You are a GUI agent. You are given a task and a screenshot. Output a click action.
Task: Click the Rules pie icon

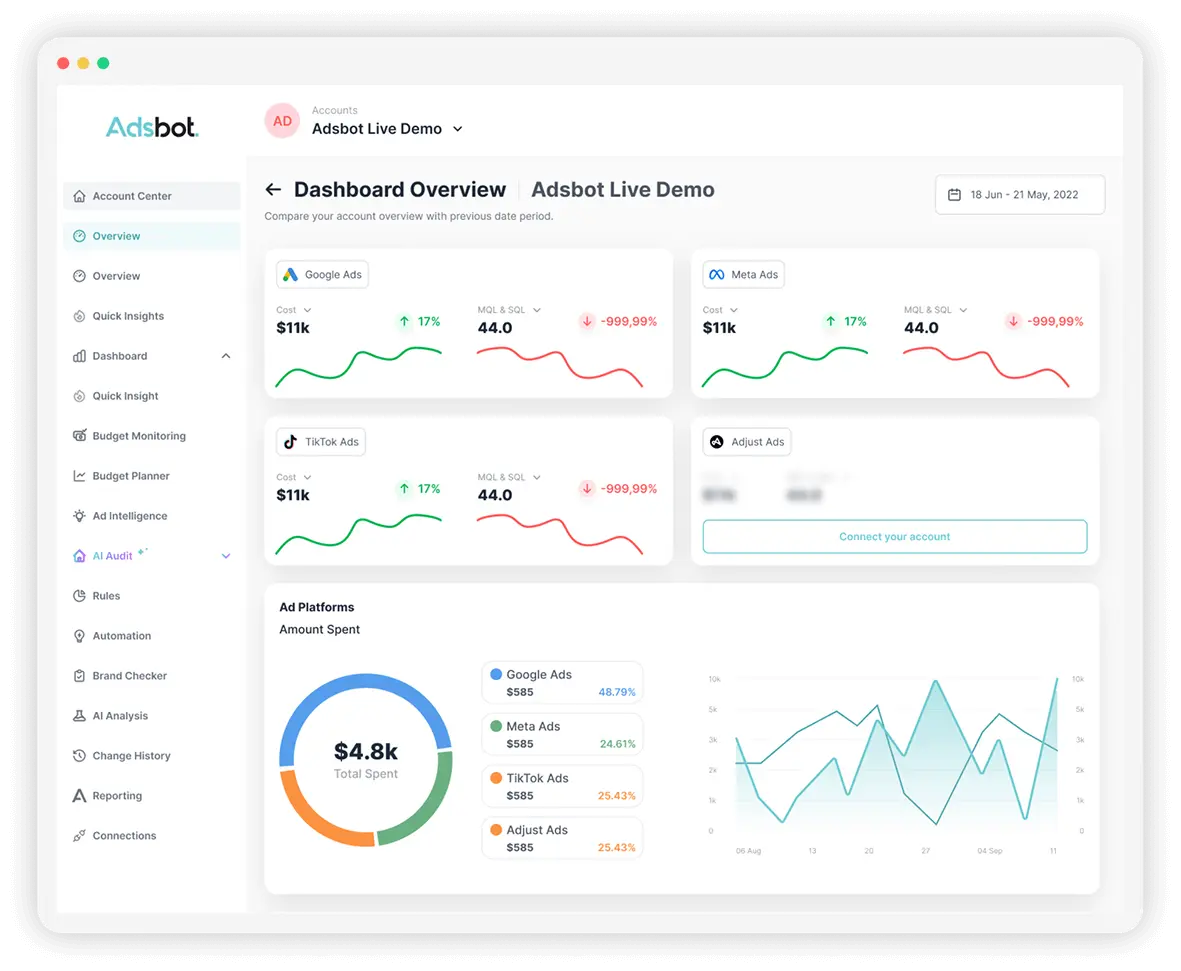80,596
